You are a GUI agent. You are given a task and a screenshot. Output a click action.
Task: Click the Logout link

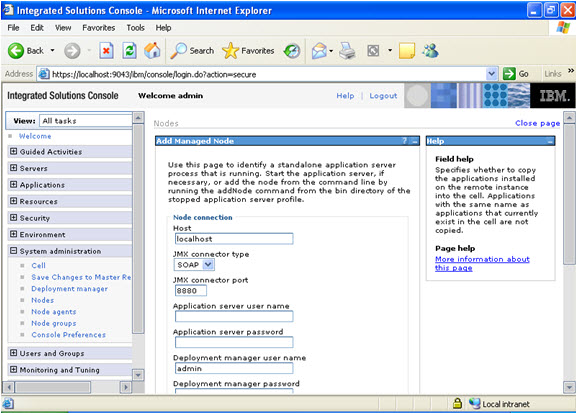383,96
